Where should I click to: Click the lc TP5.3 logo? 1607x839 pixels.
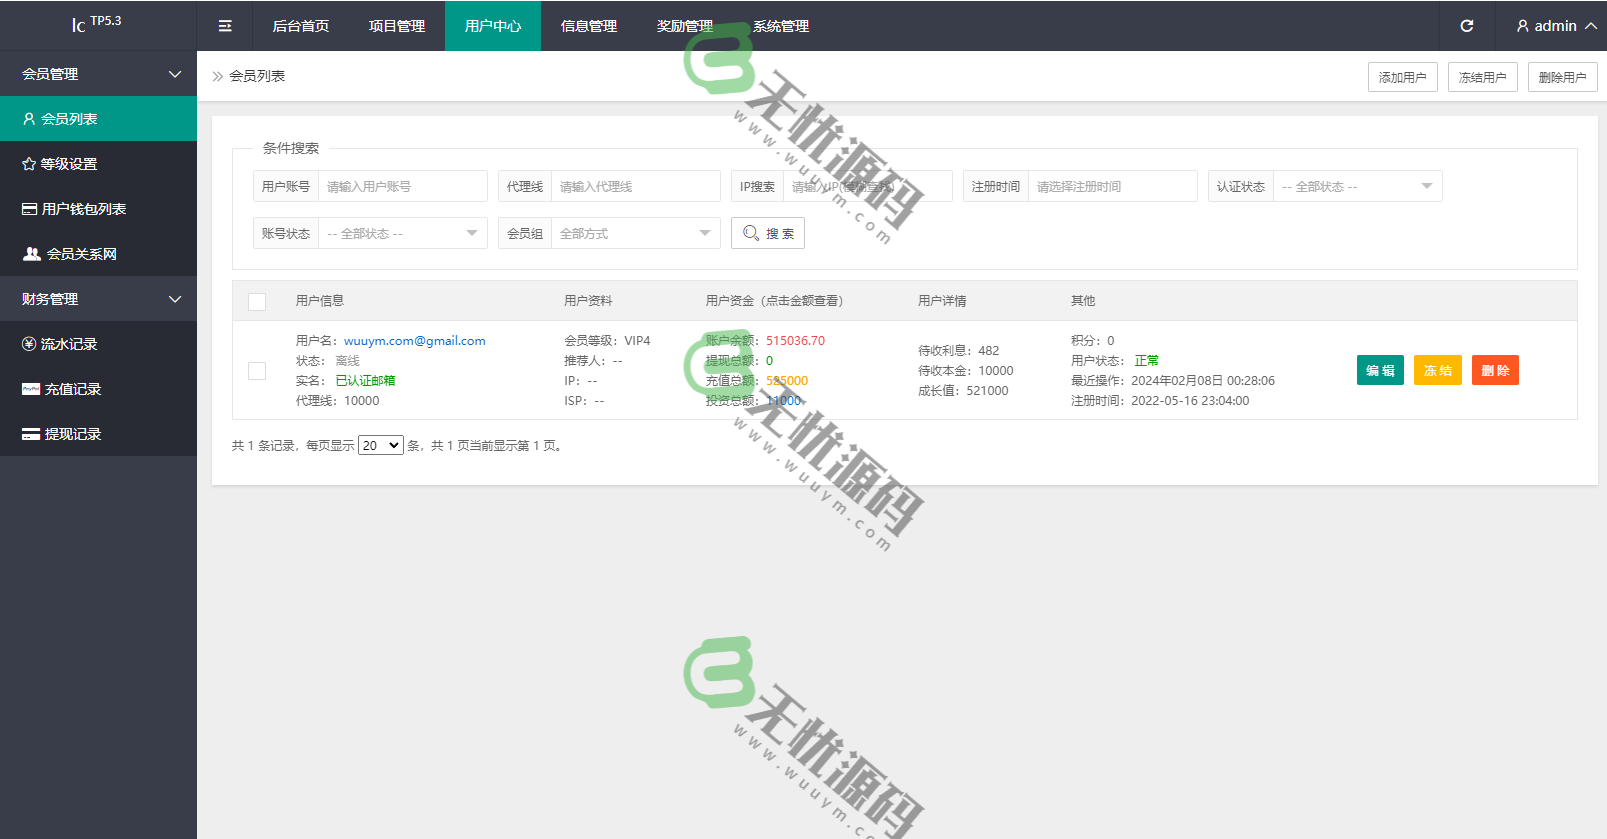coord(97,24)
